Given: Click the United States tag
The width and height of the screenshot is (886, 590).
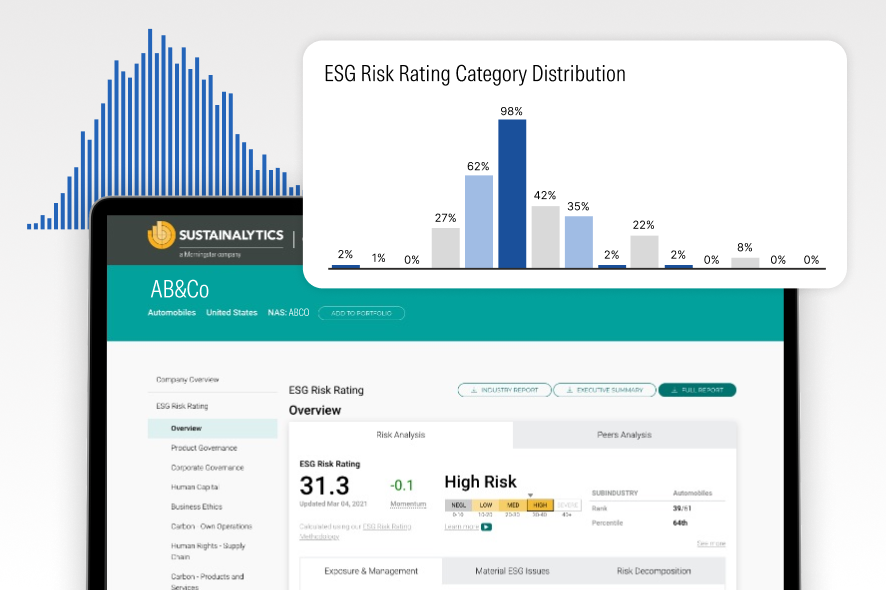Looking at the screenshot, I should click(232, 313).
